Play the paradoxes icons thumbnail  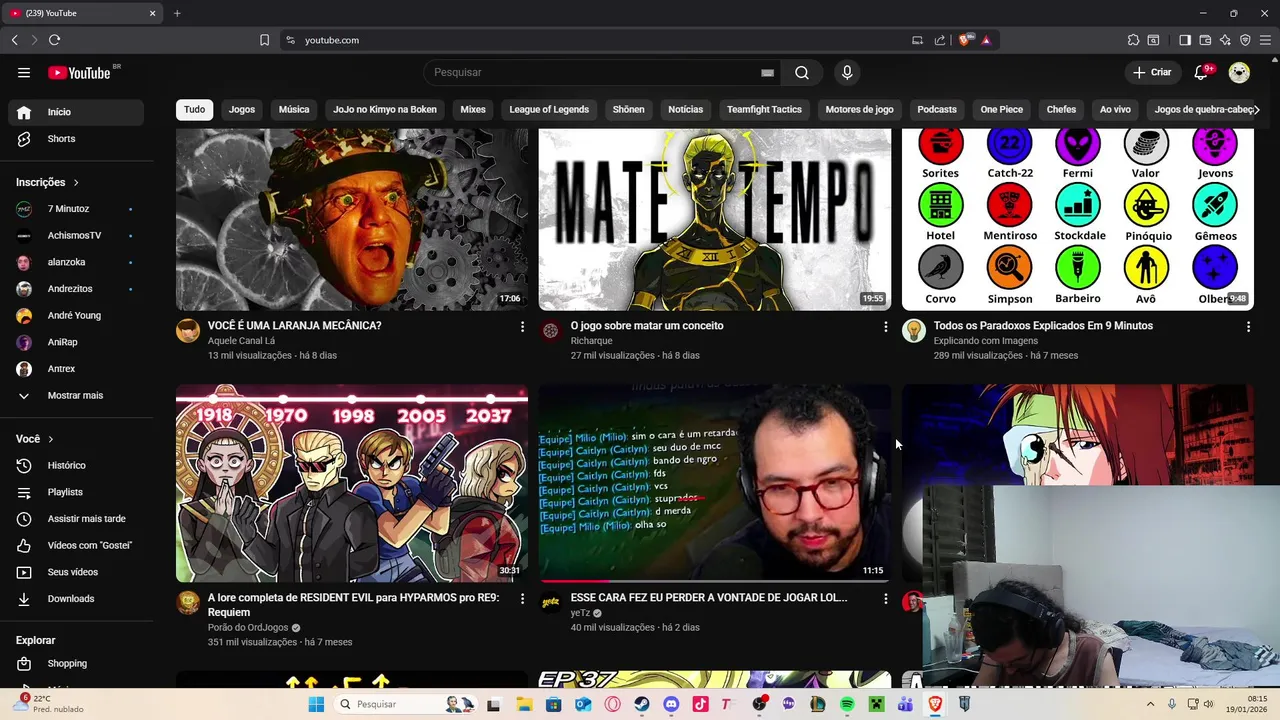[x=1078, y=219]
